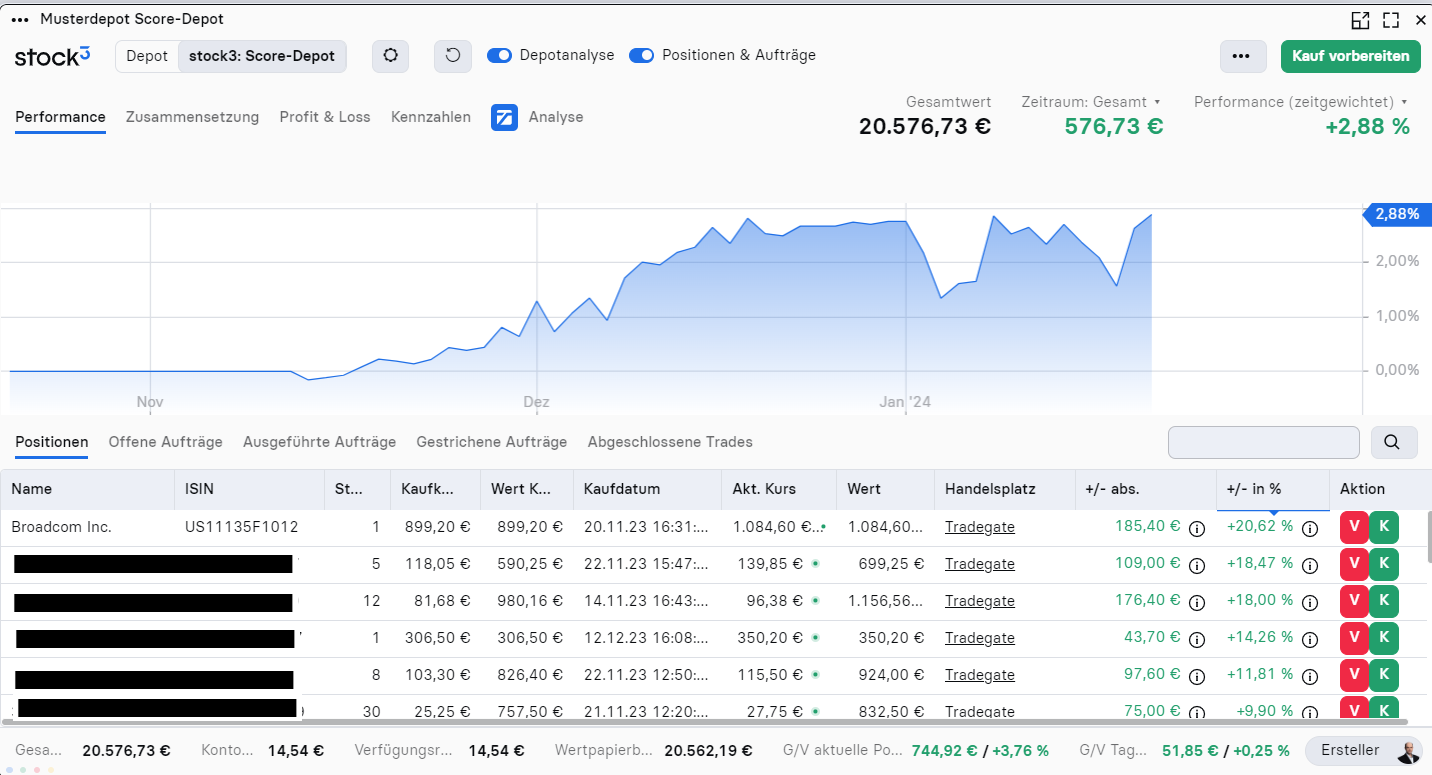Toggle the Depotanalyse switch
This screenshot has height=775, width=1432.
coord(499,56)
